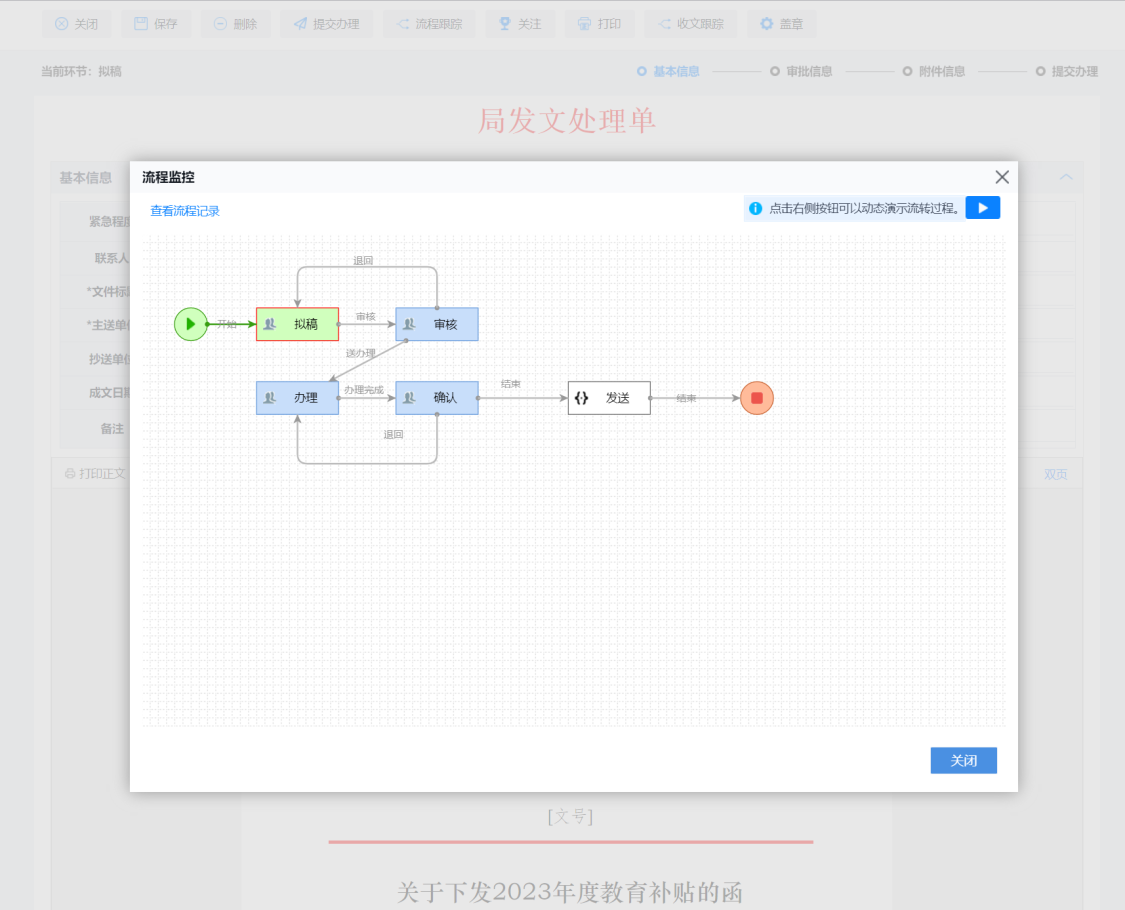Click the blue 关闭 button in dialog
Image resolution: width=1125 pixels, height=910 pixels.
tap(963, 761)
